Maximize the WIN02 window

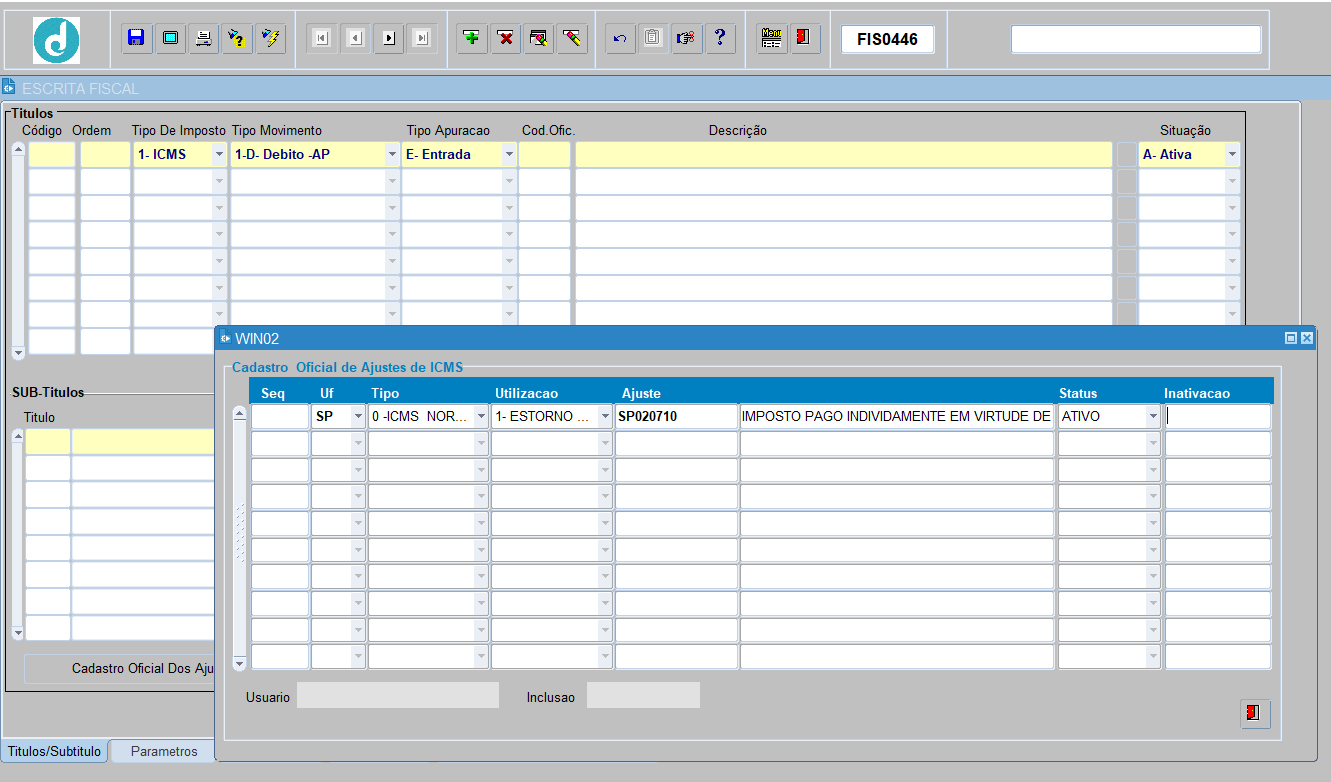point(1291,339)
